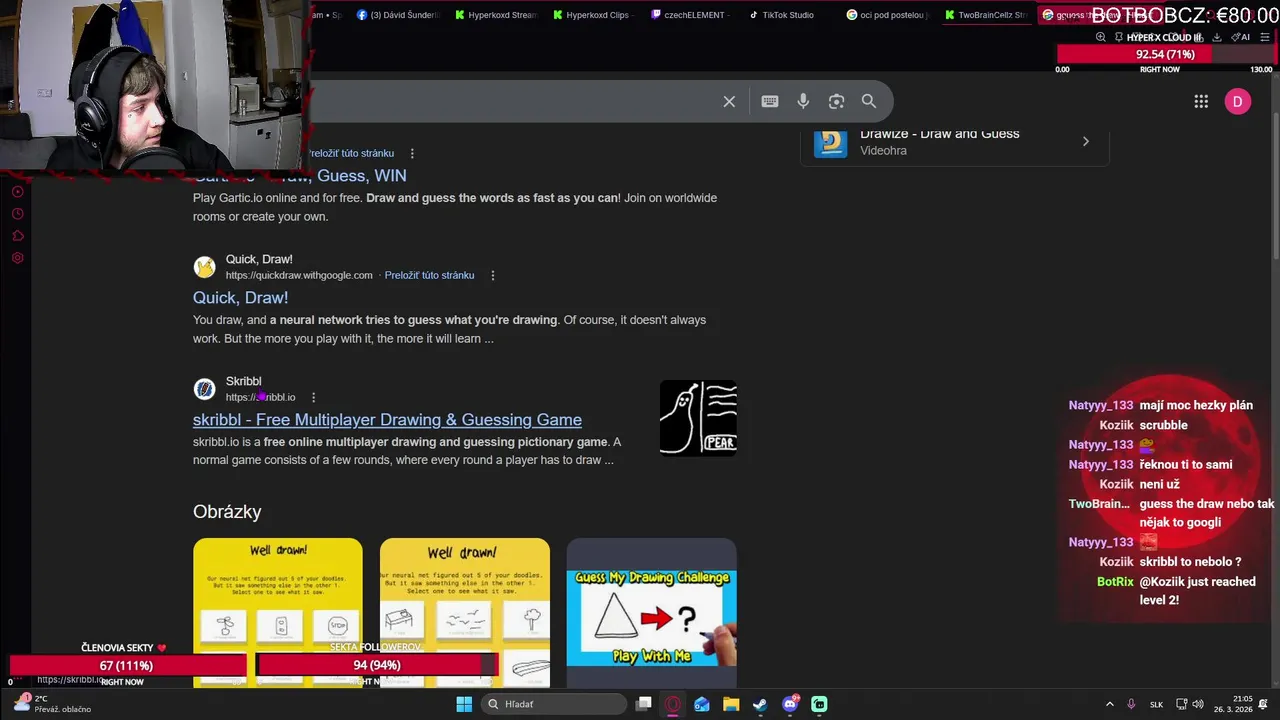Switch the SLK keyboard language indicator

click(1156, 704)
